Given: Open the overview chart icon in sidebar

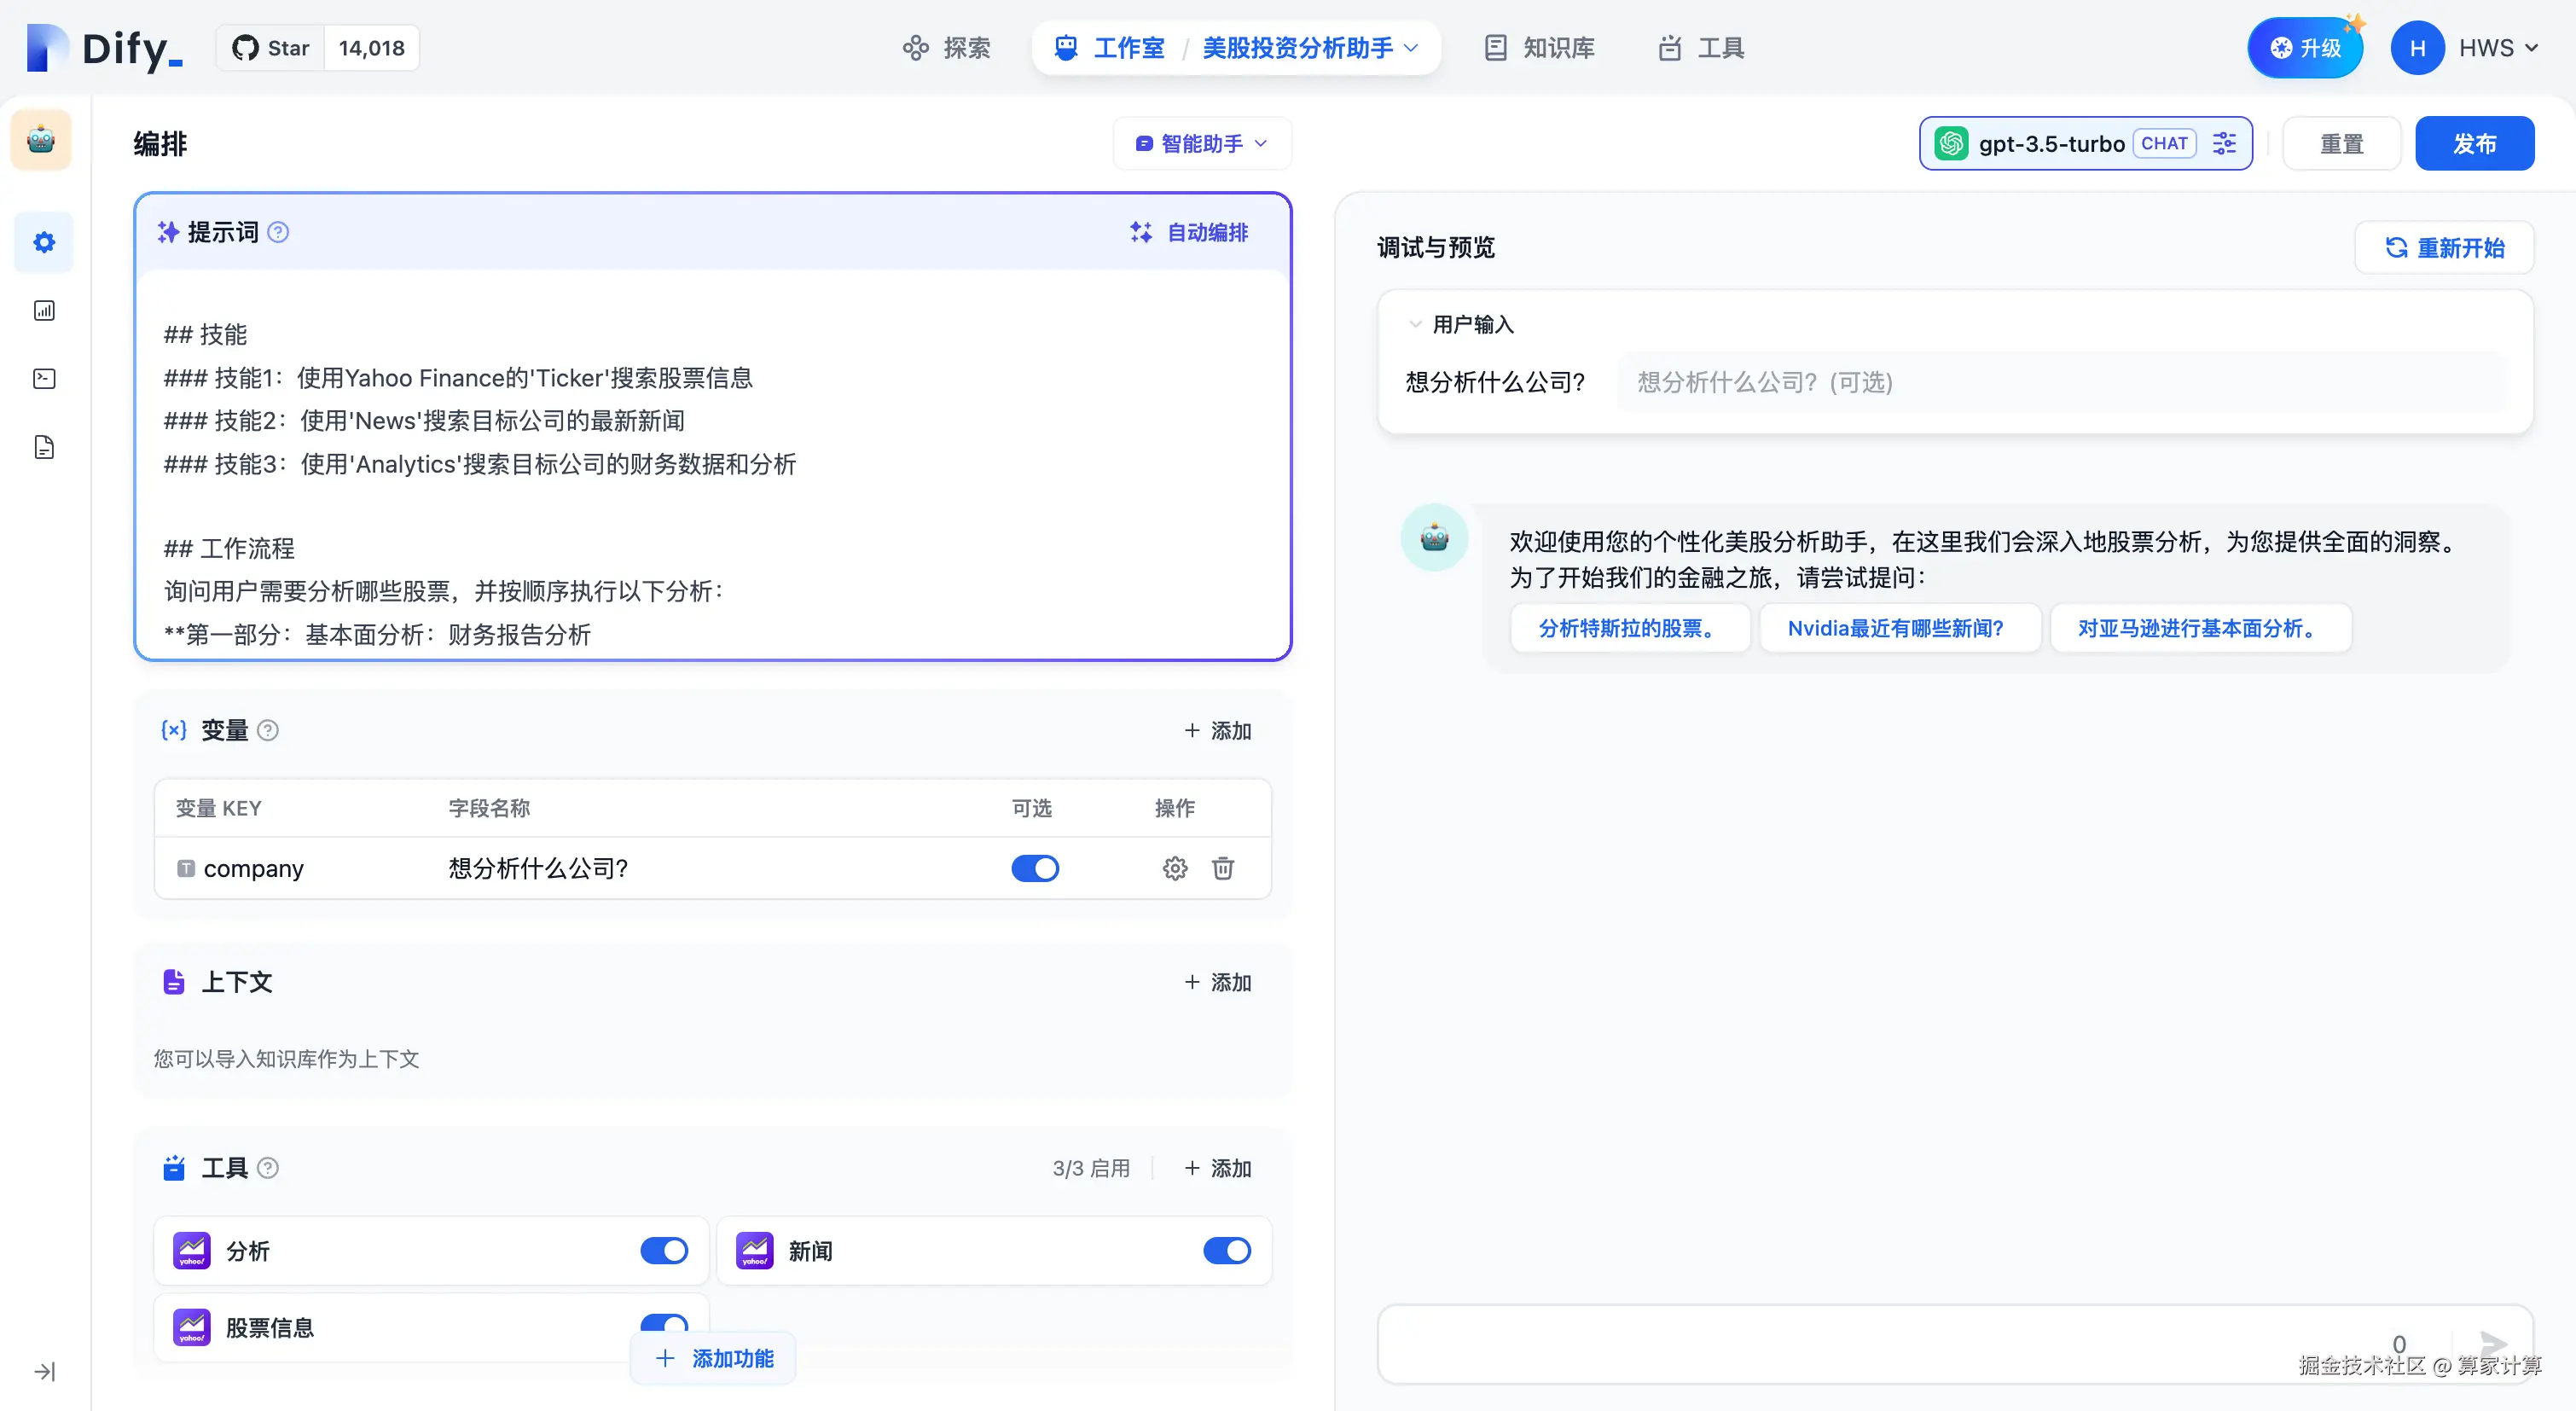Looking at the screenshot, I should (x=44, y=311).
